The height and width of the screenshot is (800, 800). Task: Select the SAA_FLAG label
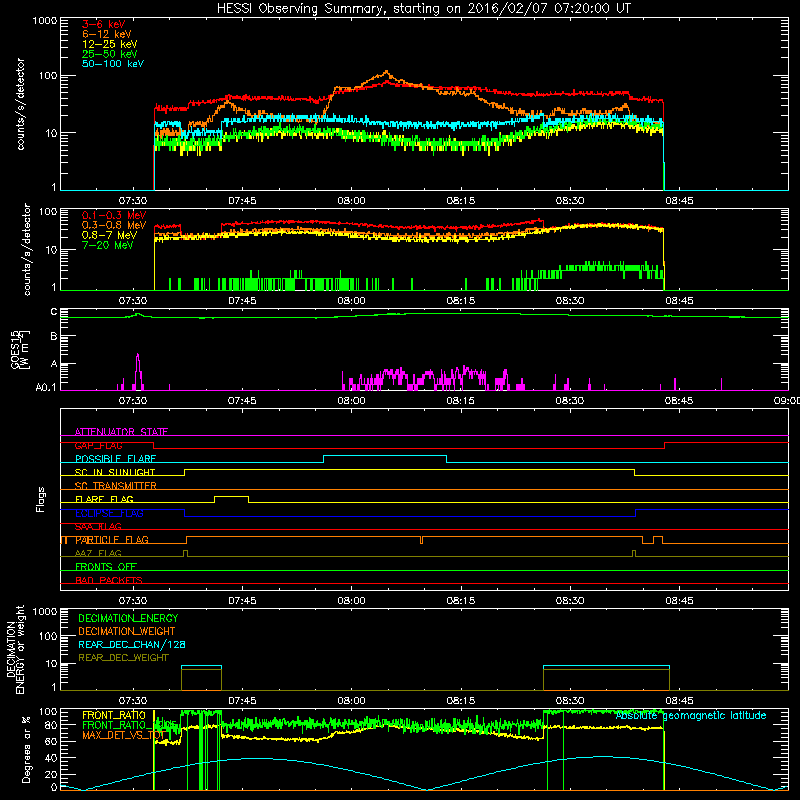point(98,526)
